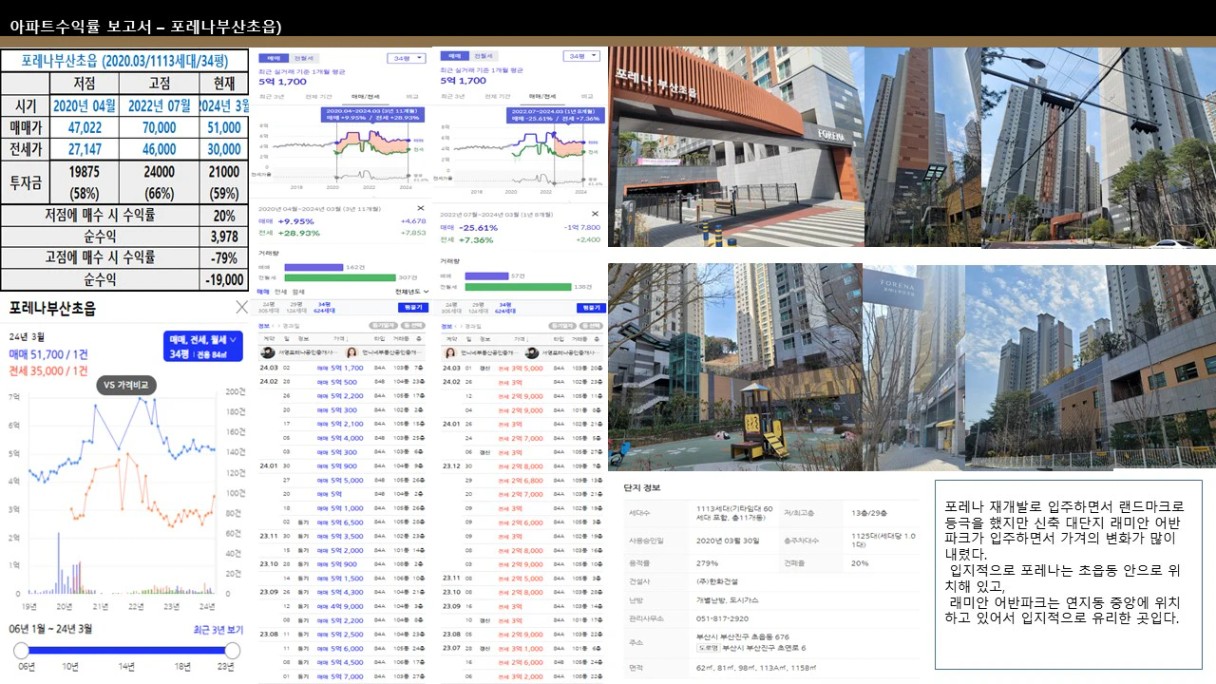1216x684 pixels.
Task: Select 매매 tab atop the right panel
Action: 455,57
